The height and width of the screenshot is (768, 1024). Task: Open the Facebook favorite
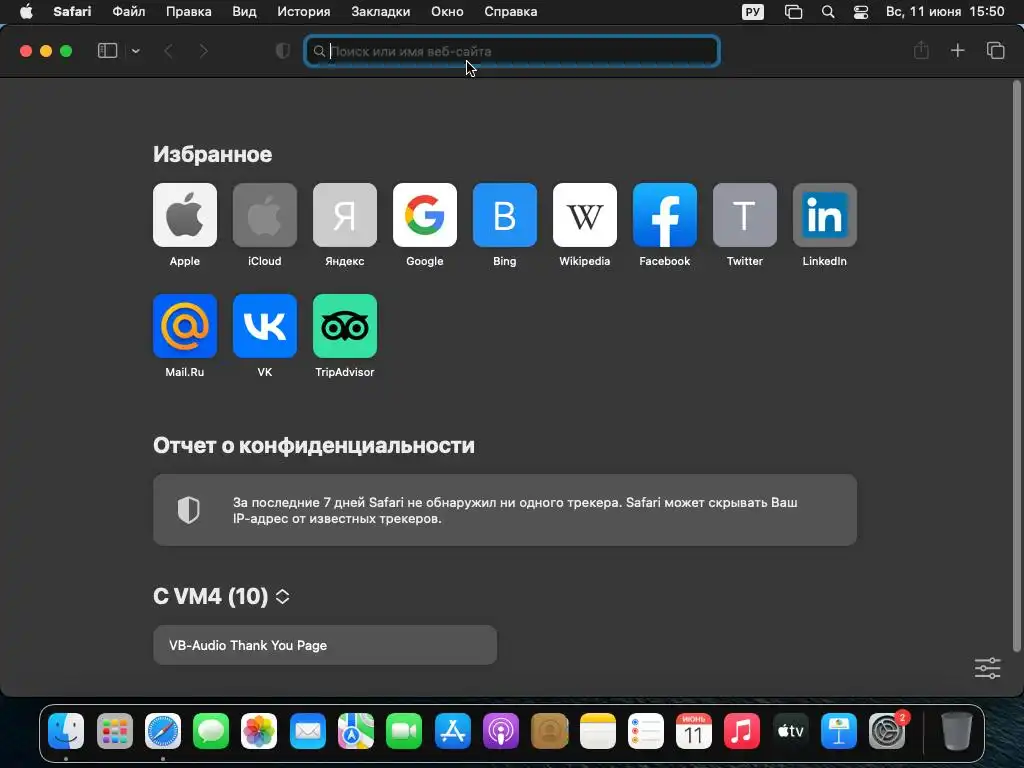[x=665, y=215]
